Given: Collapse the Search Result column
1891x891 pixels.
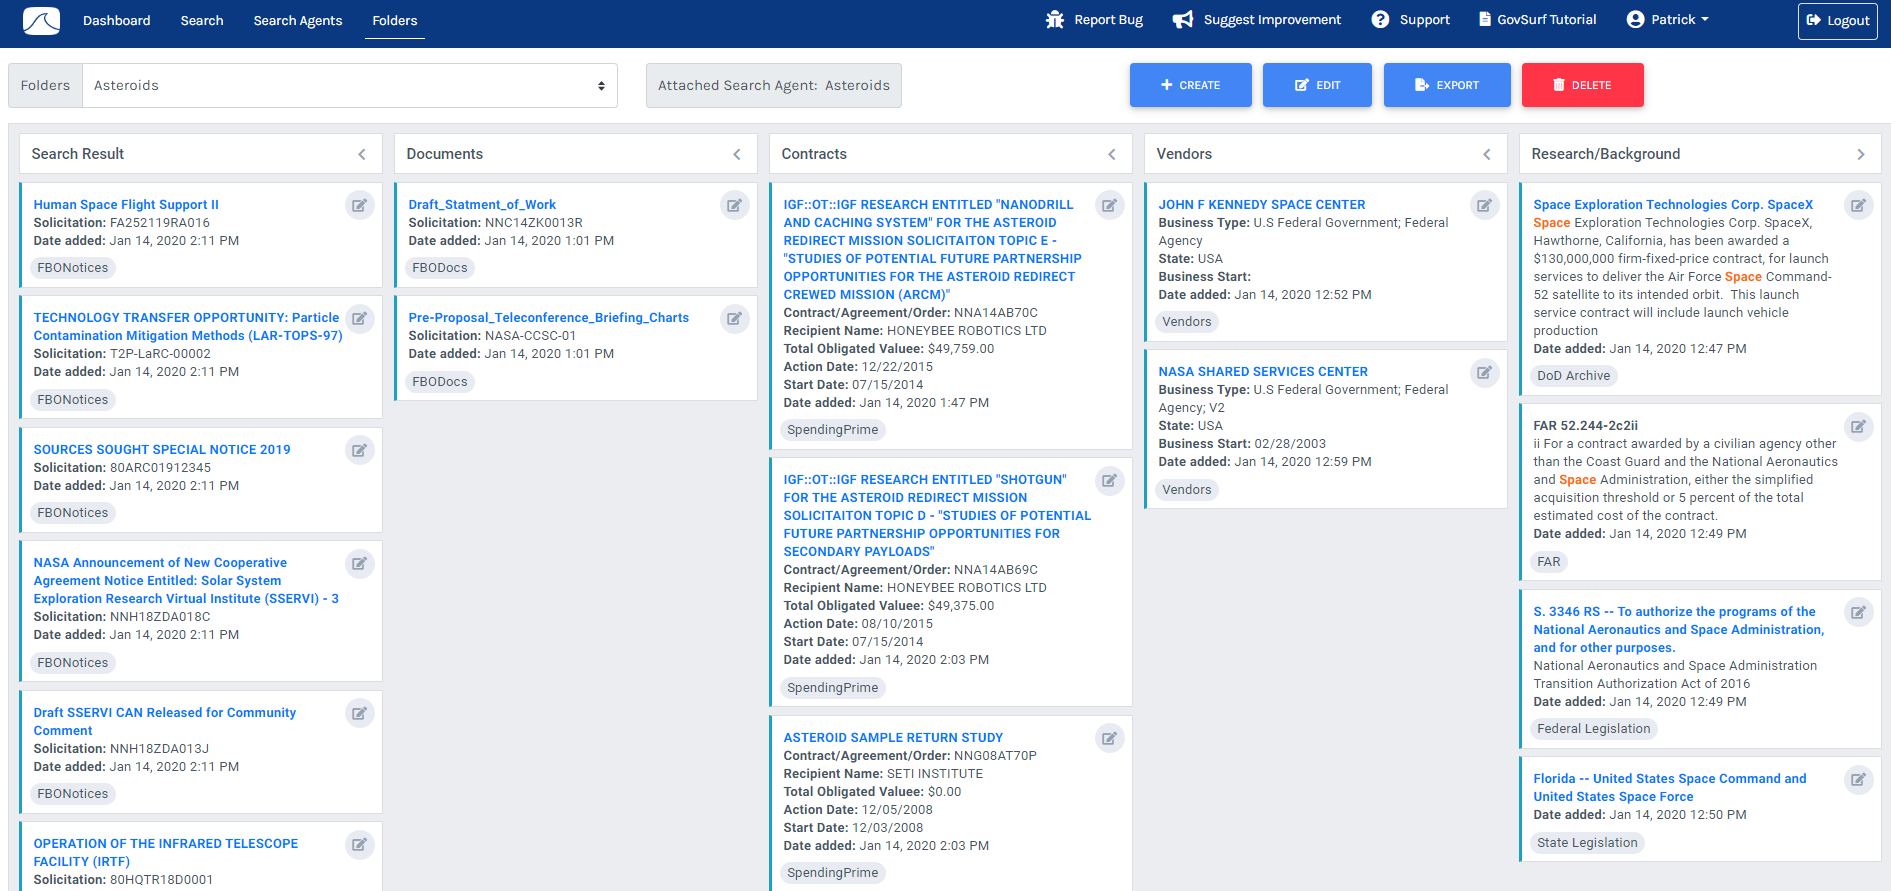Looking at the screenshot, I should (362, 154).
